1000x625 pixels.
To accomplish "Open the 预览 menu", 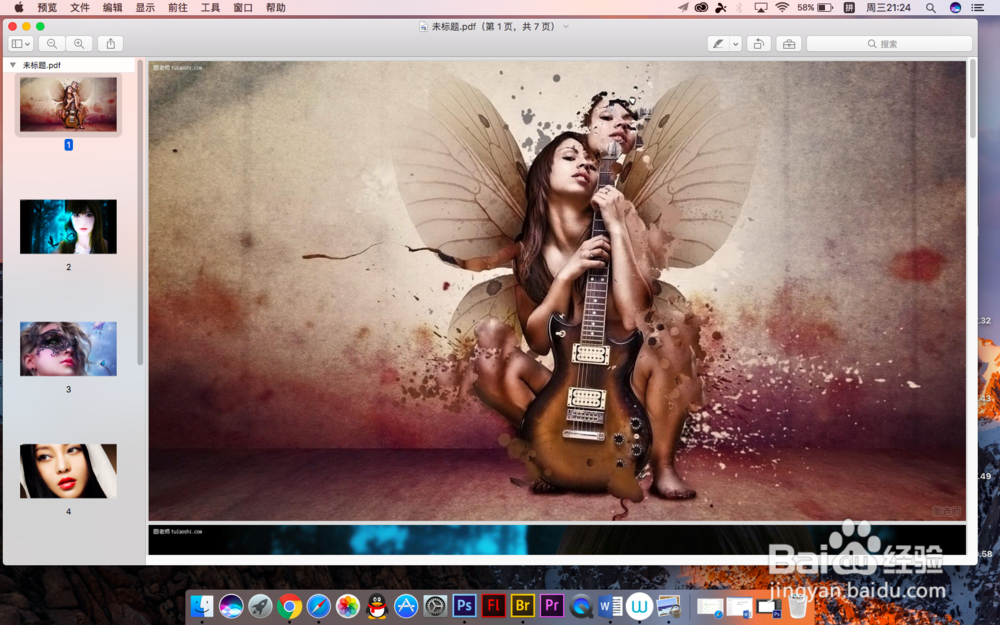I will coord(47,8).
